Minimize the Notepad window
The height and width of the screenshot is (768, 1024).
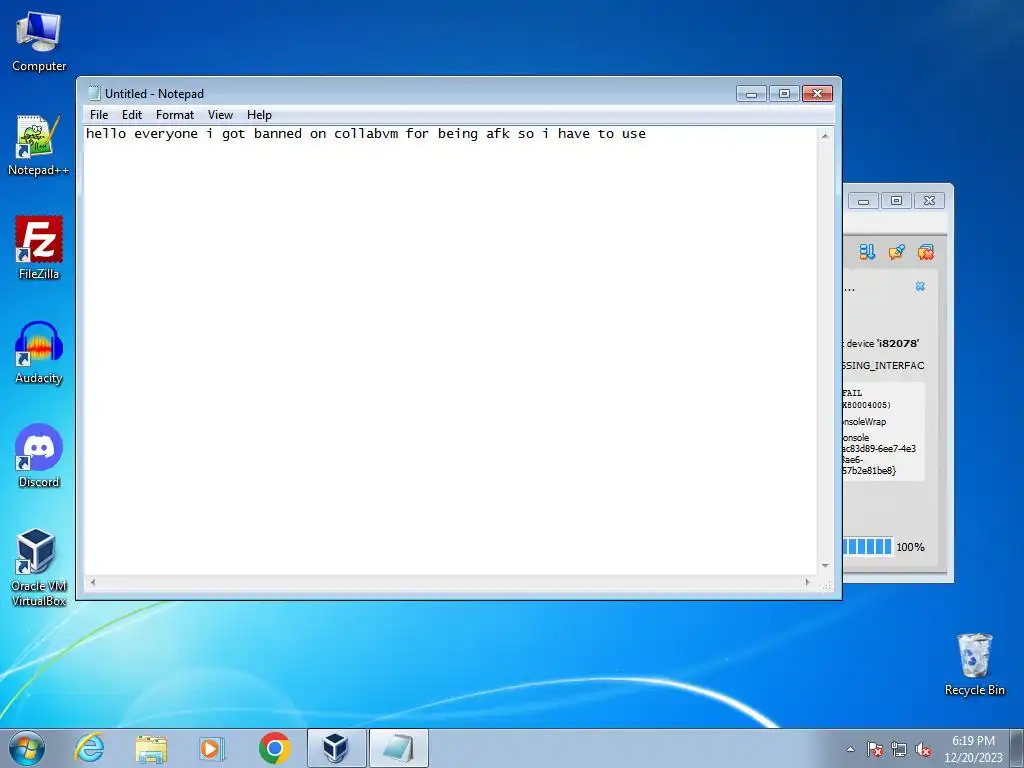751,93
